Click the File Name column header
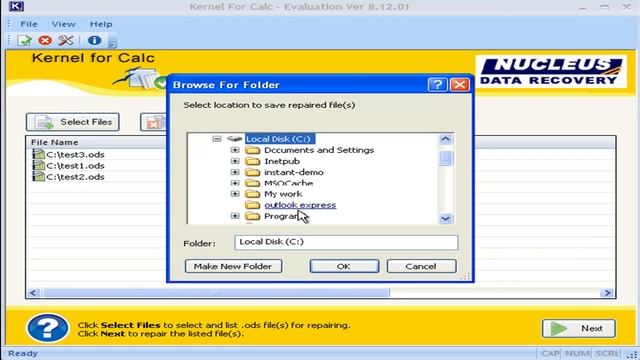The width and height of the screenshot is (640, 360). 54,142
